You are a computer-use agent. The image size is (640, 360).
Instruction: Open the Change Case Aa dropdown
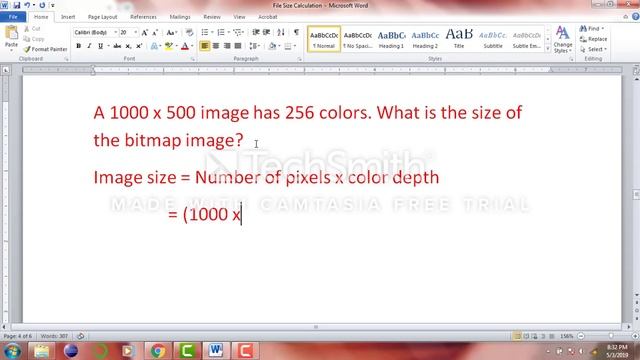(x=171, y=33)
